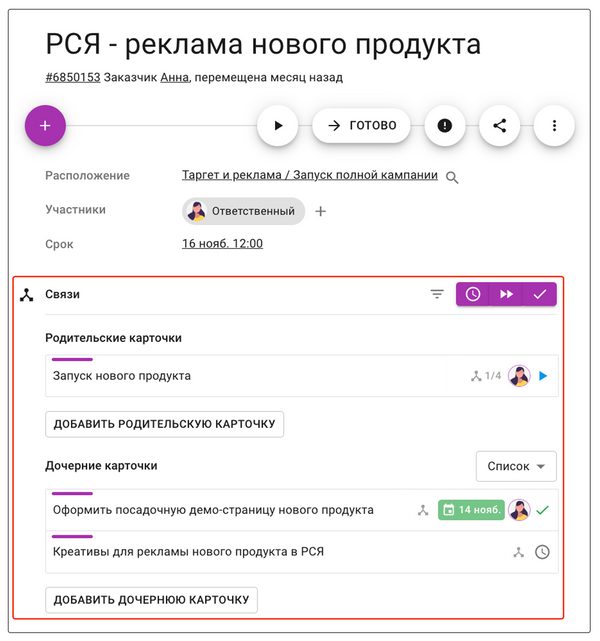
Task: Click avatar on Запуск нового продукта row
Action: (519, 376)
